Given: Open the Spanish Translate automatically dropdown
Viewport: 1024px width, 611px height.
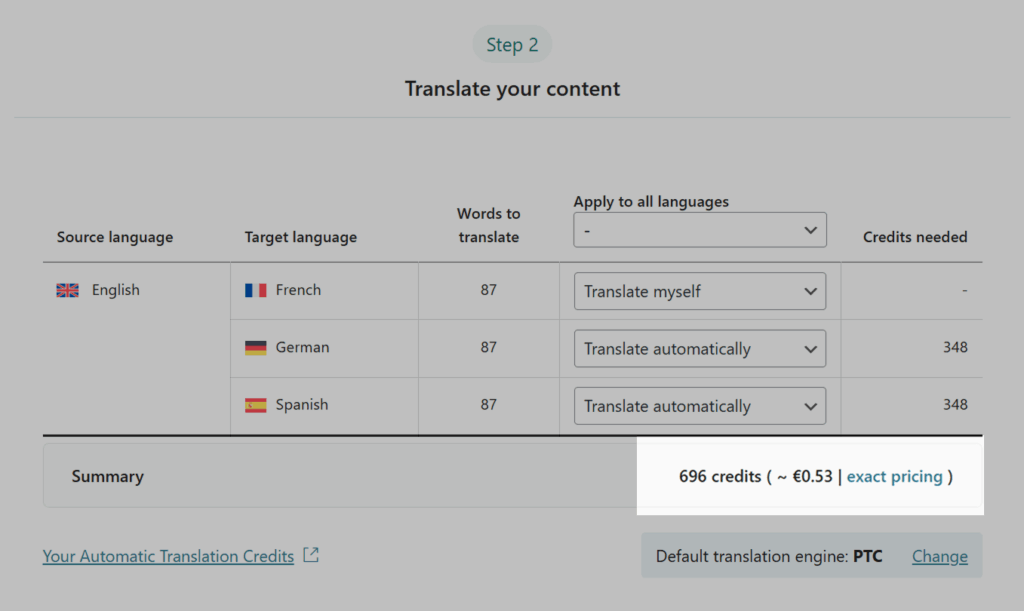Looking at the screenshot, I should [699, 406].
